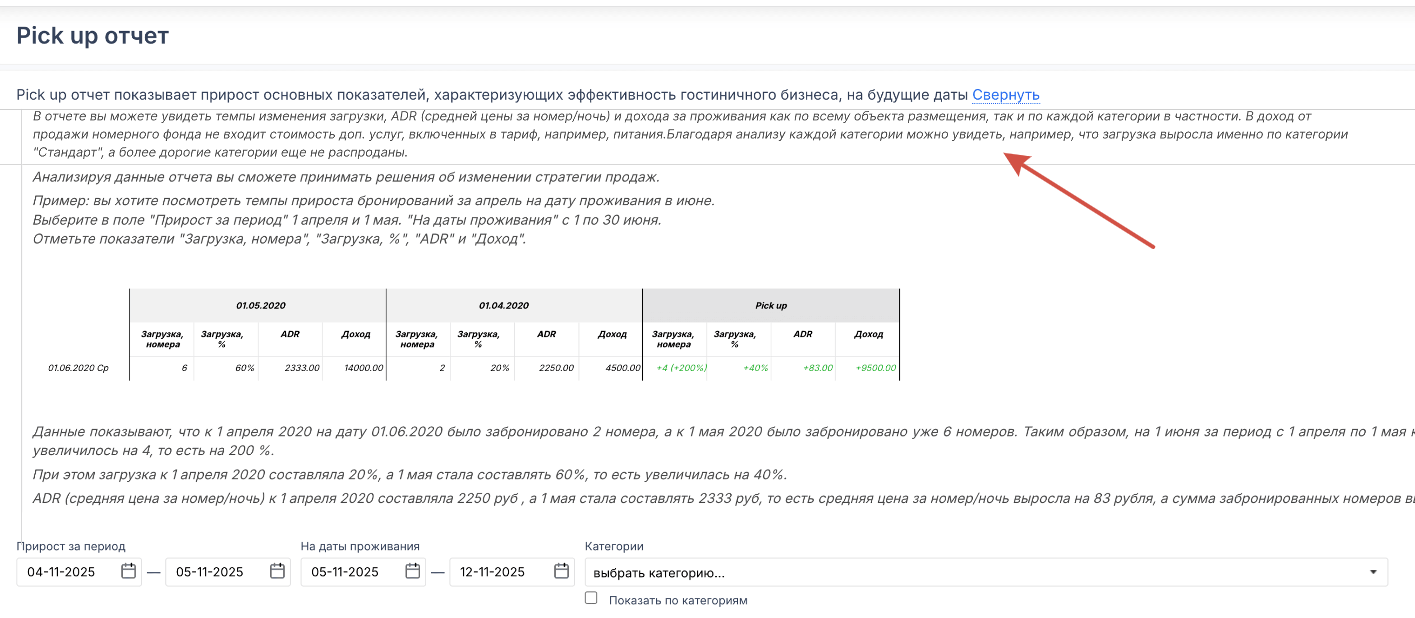This screenshot has width=1415, height=618.
Task: Click the "Pick up" header in example table
Action: (x=770, y=305)
